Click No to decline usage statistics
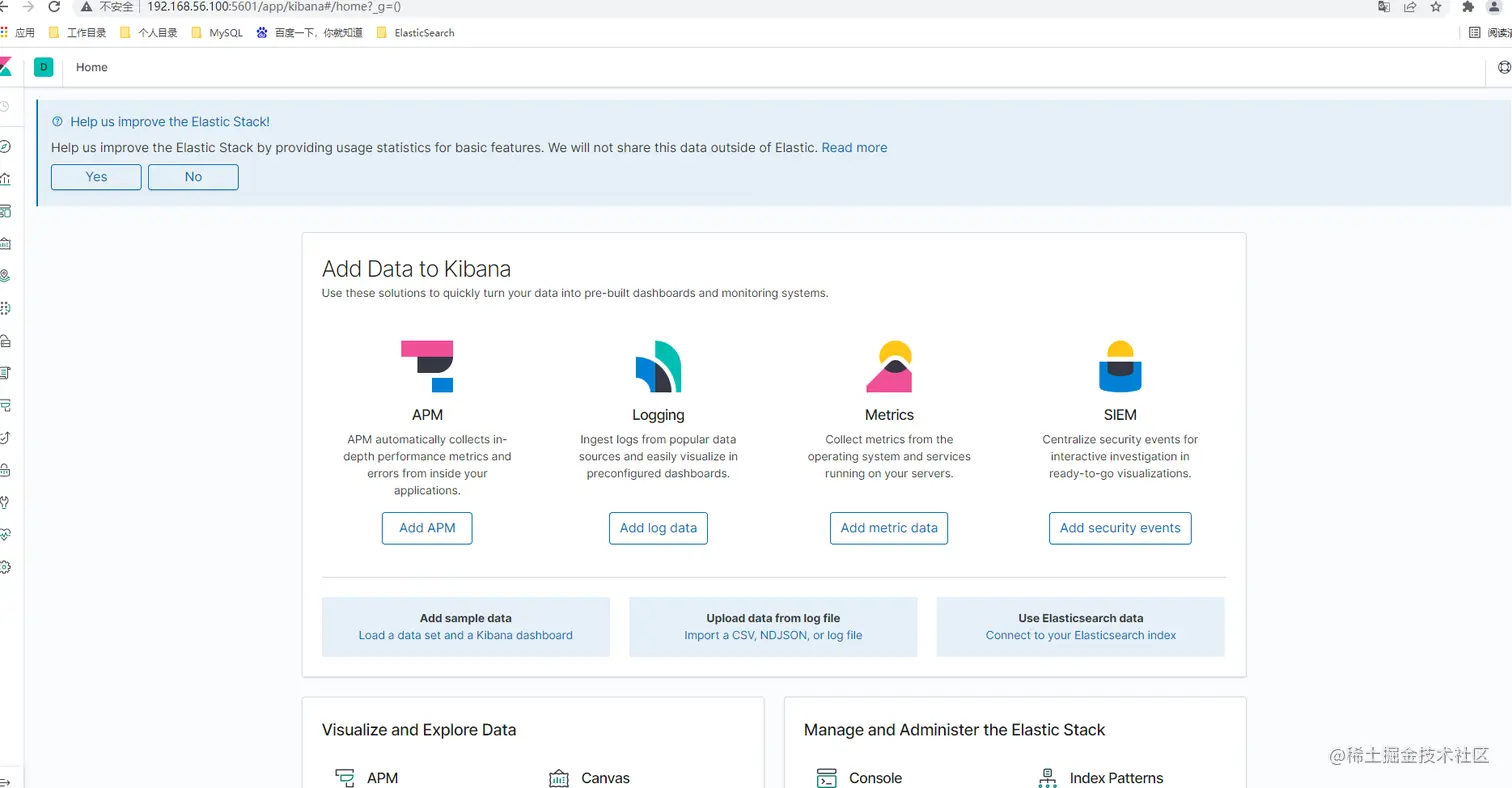1512x788 pixels. click(x=193, y=177)
